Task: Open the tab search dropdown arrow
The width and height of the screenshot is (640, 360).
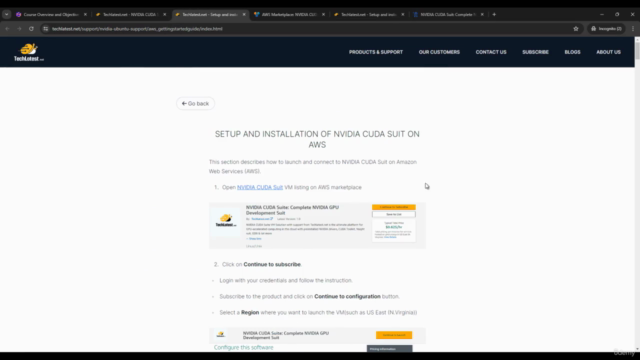Action: (7, 14)
